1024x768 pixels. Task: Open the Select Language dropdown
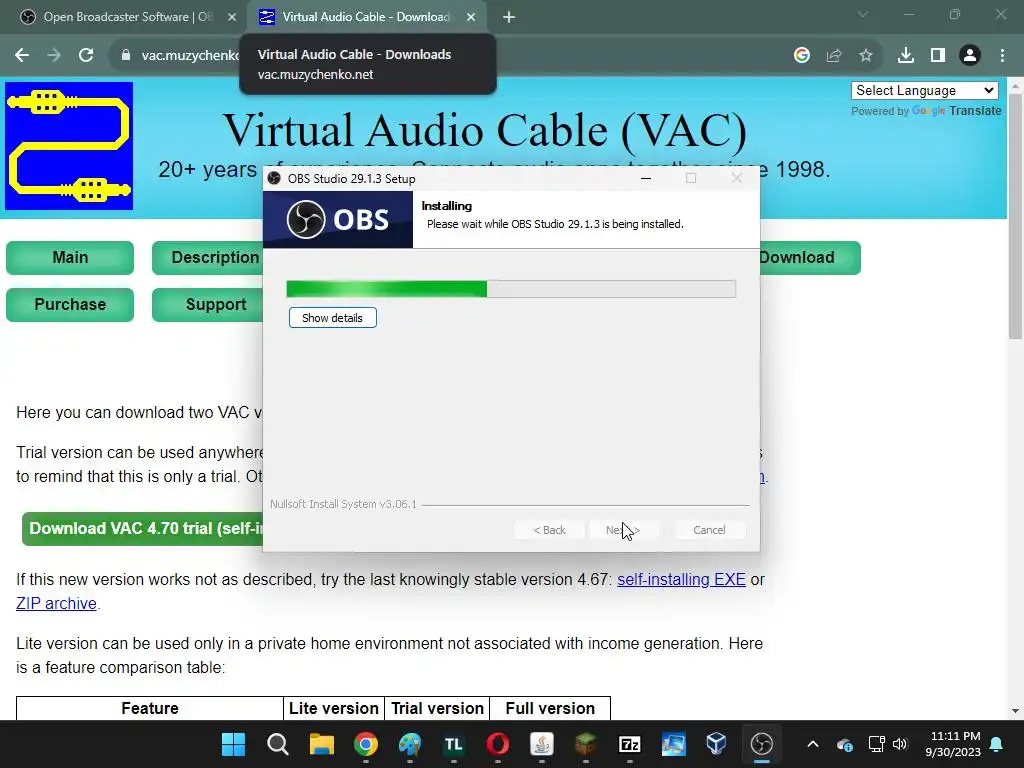pos(925,91)
